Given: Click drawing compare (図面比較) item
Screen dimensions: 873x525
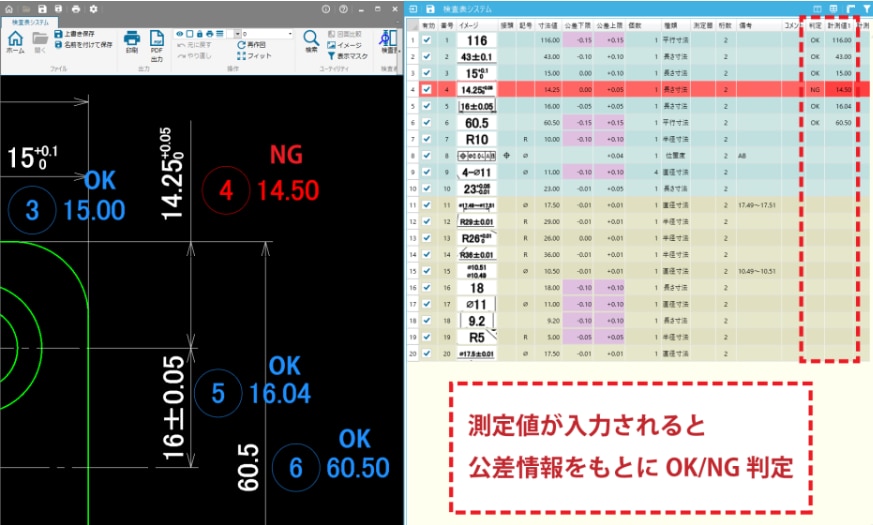Looking at the screenshot, I should [x=345, y=34].
